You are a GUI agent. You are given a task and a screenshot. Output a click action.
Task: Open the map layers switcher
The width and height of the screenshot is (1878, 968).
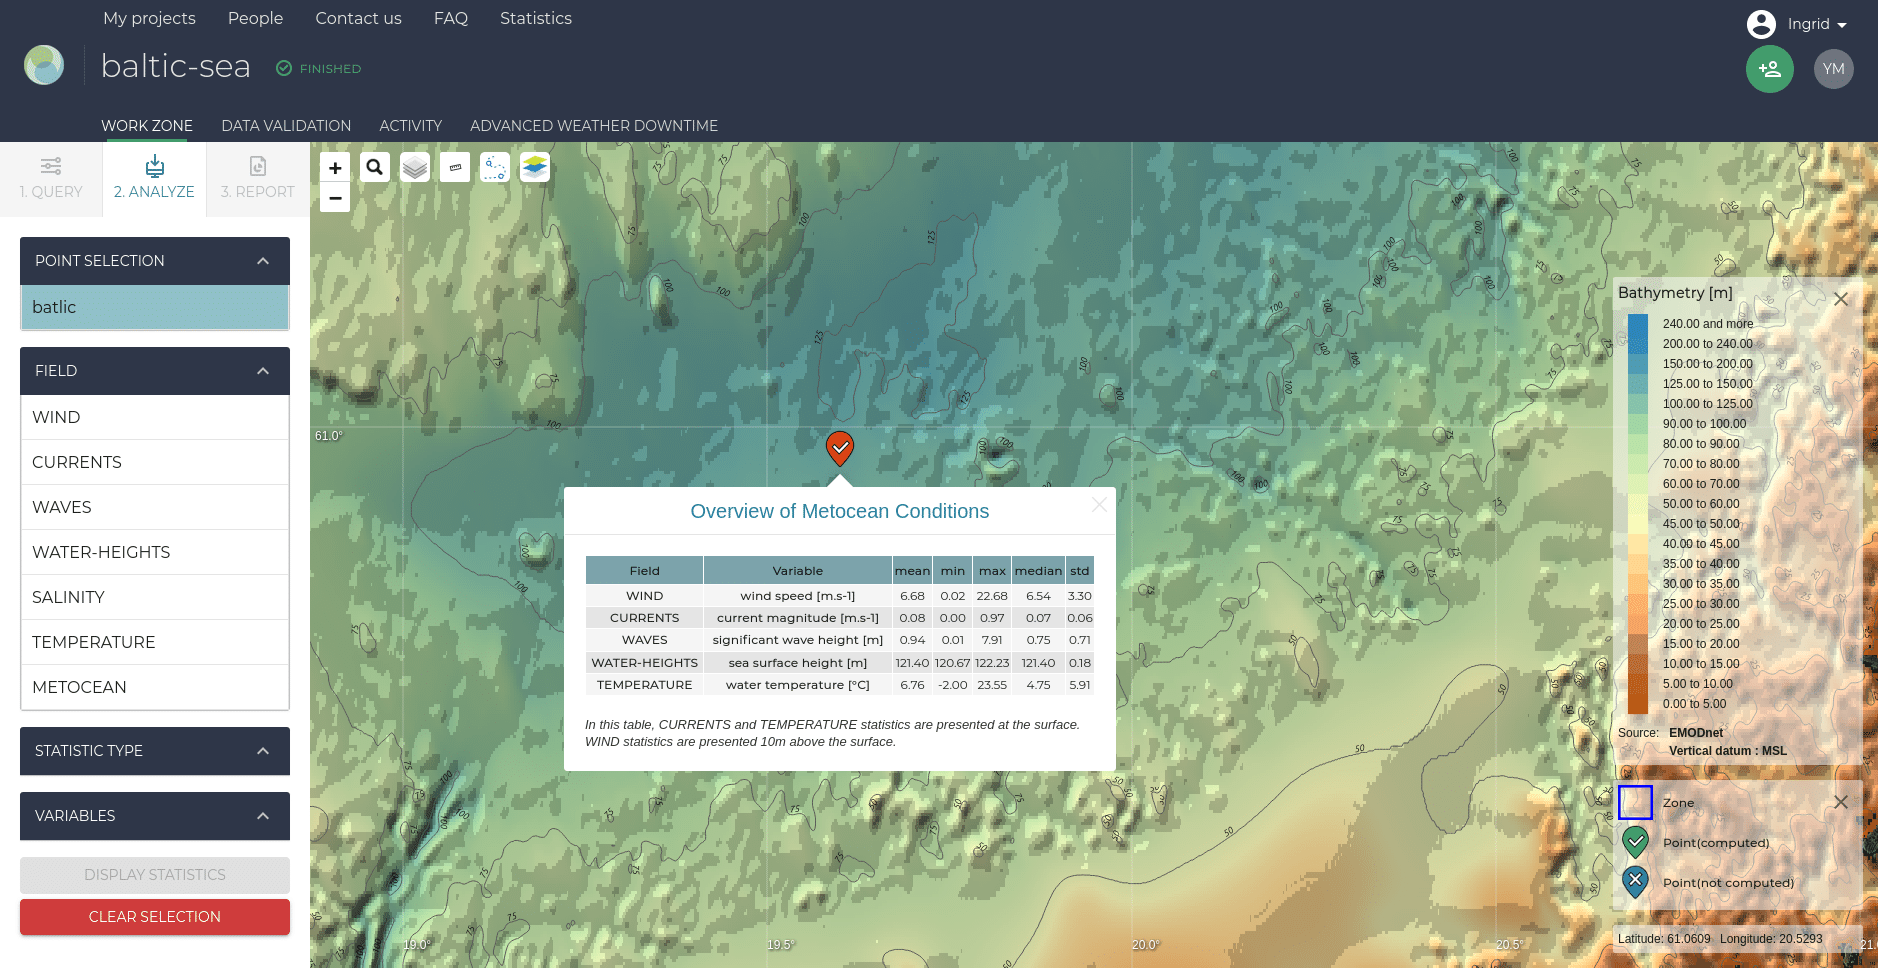(415, 167)
